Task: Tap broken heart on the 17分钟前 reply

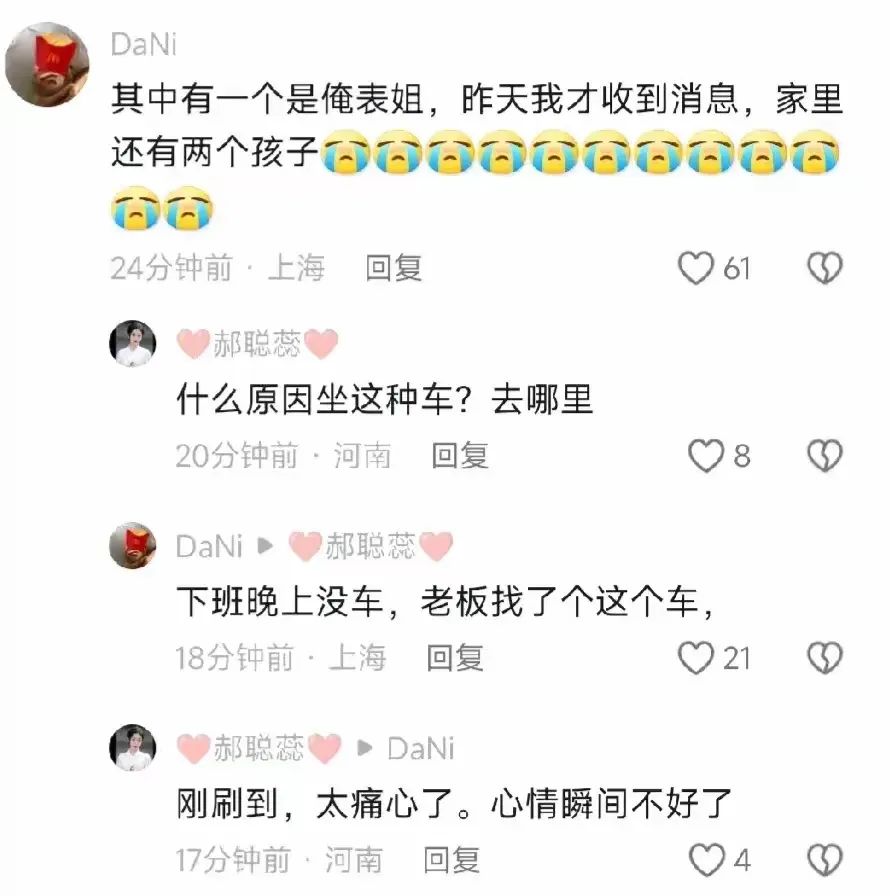Action: (825, 860)
